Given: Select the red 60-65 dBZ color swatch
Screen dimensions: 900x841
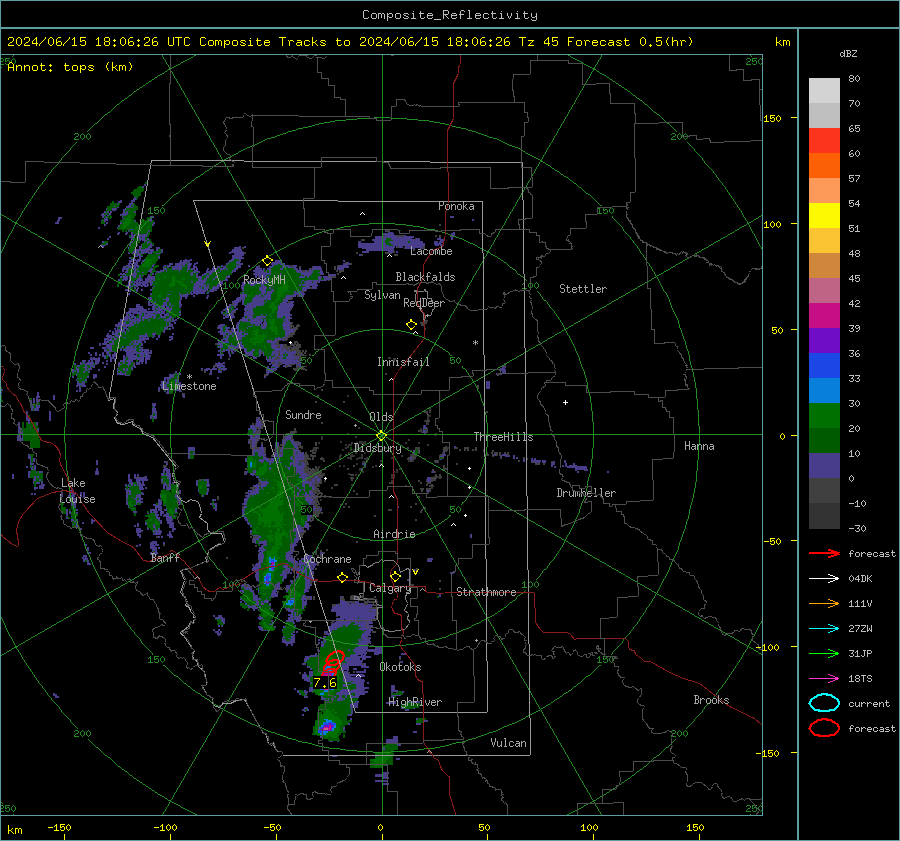Looking at the screenshot, I should point(824,141).
